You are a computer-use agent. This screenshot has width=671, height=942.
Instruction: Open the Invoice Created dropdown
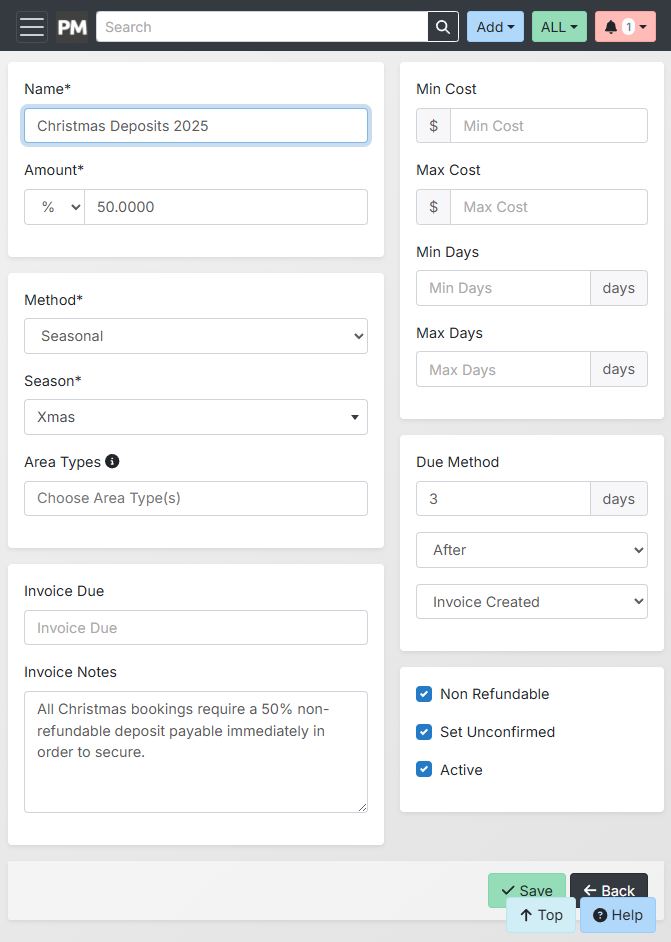click(x=531, y=602)
